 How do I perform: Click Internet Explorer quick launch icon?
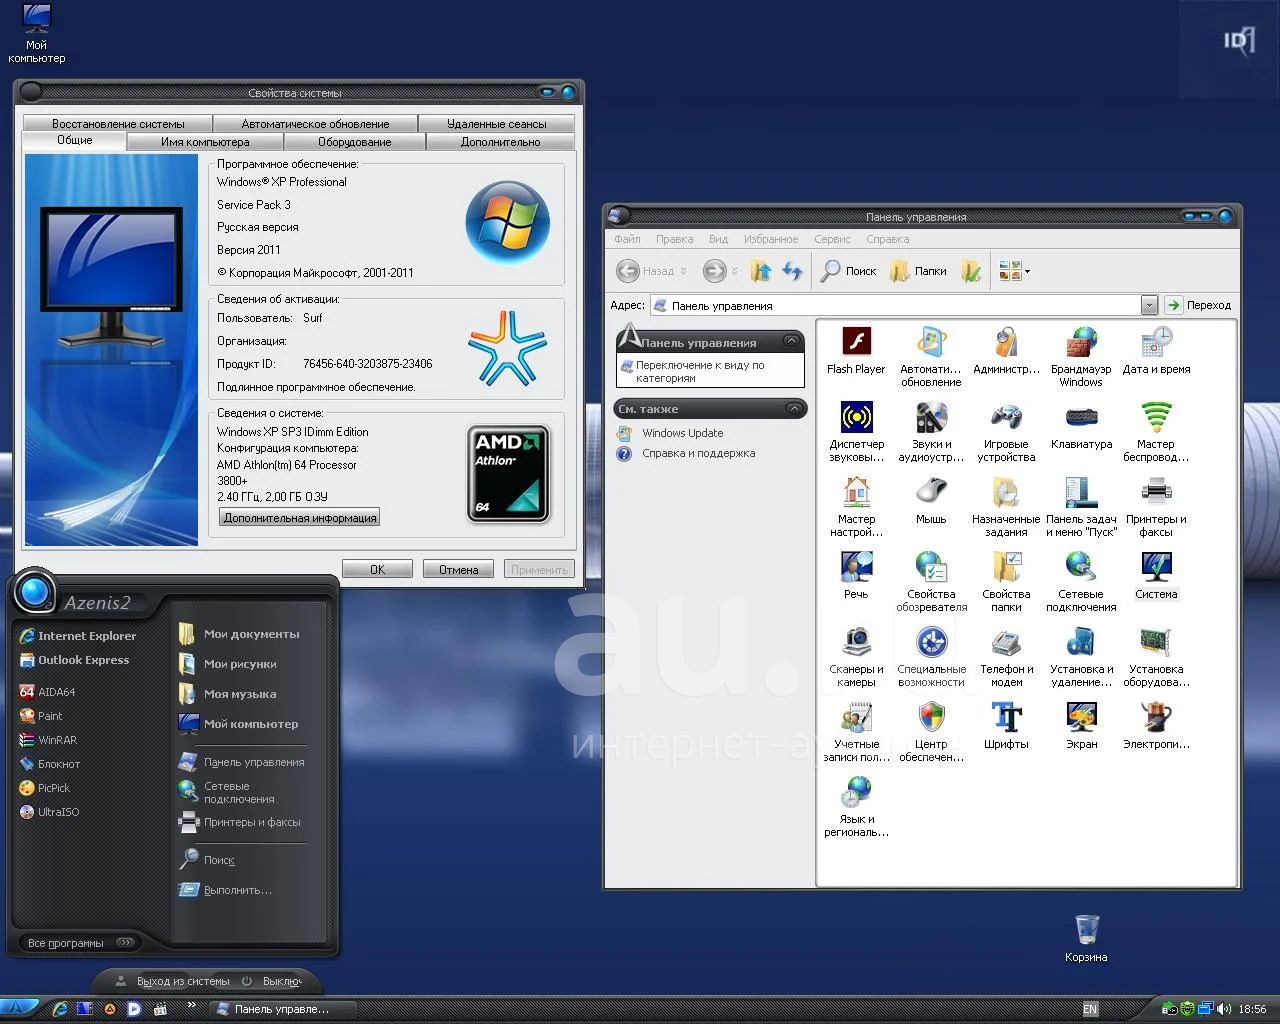coord(61,1009)
